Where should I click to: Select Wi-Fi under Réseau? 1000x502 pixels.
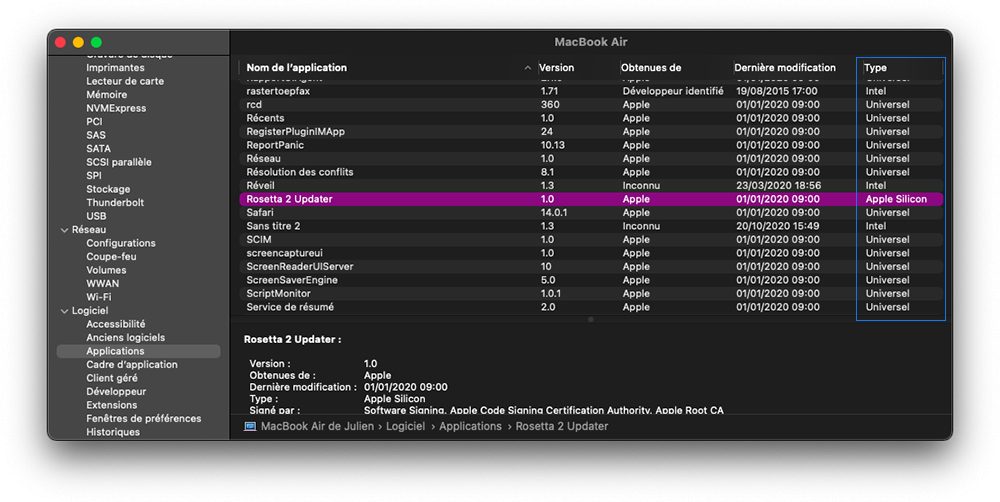(98, 297)
